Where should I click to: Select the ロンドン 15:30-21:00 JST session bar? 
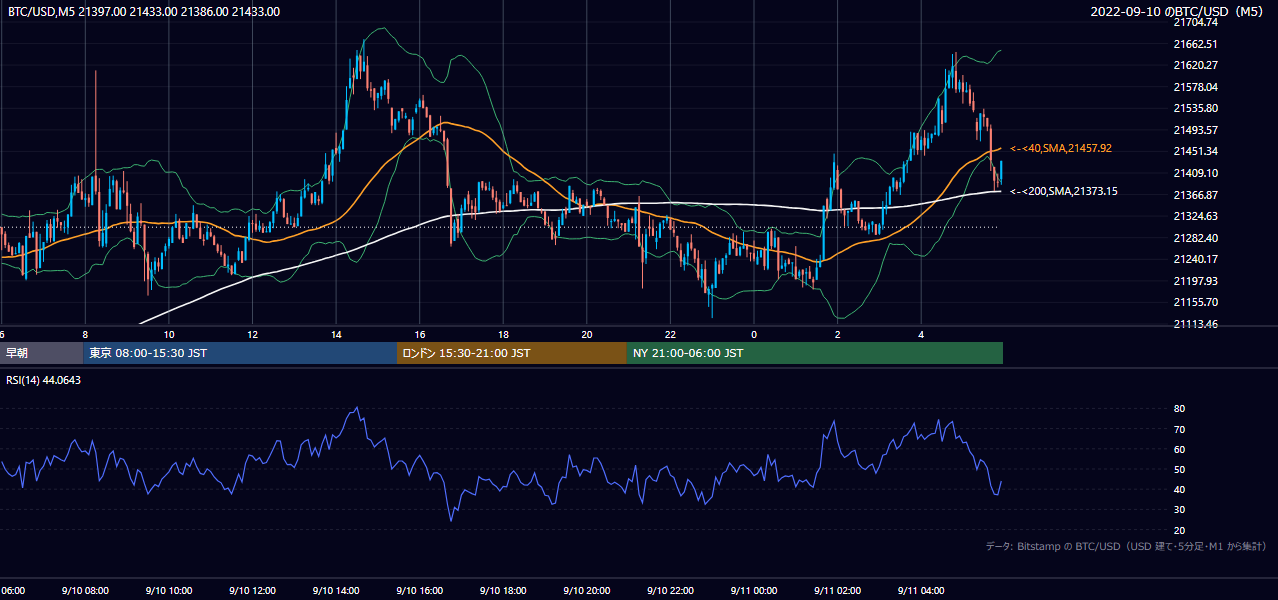click(512, 353)
